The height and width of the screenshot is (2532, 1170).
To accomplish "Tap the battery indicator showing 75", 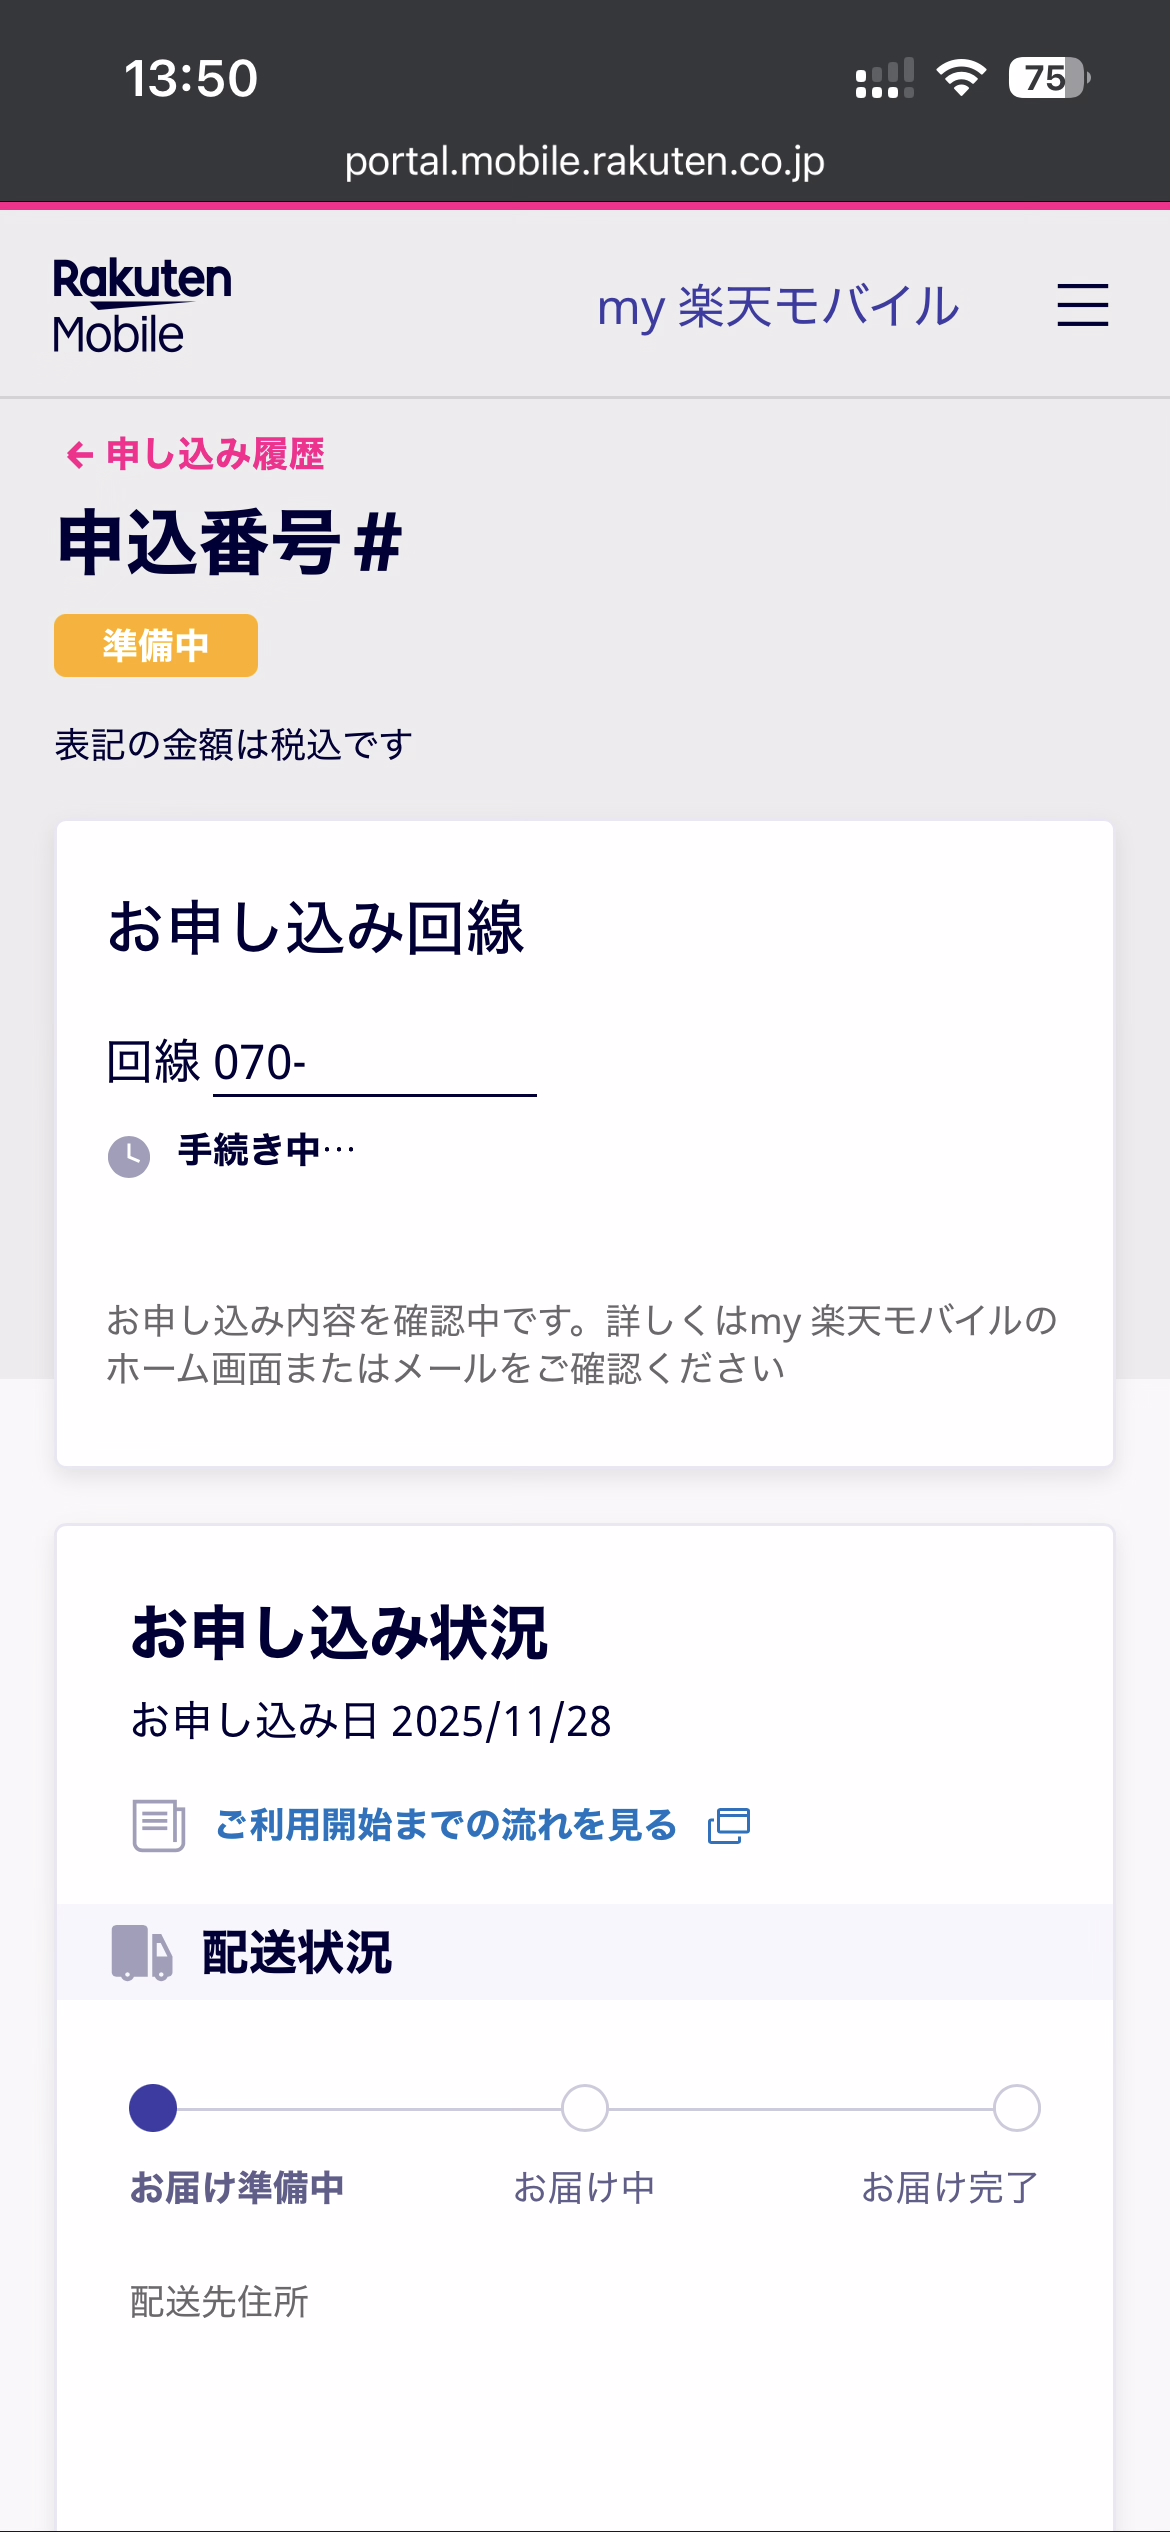I will pyautogui.click(x=1048, y=78).
